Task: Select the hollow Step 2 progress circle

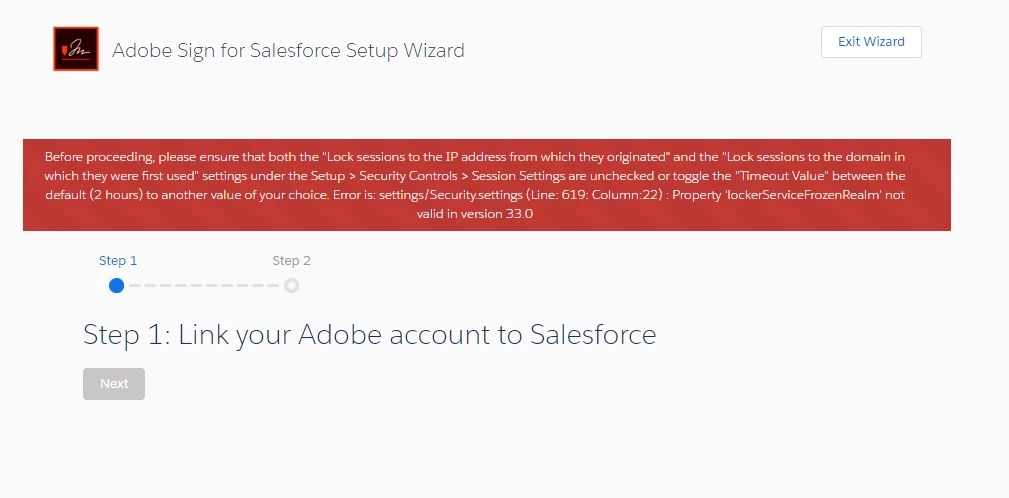Action: 291,285
